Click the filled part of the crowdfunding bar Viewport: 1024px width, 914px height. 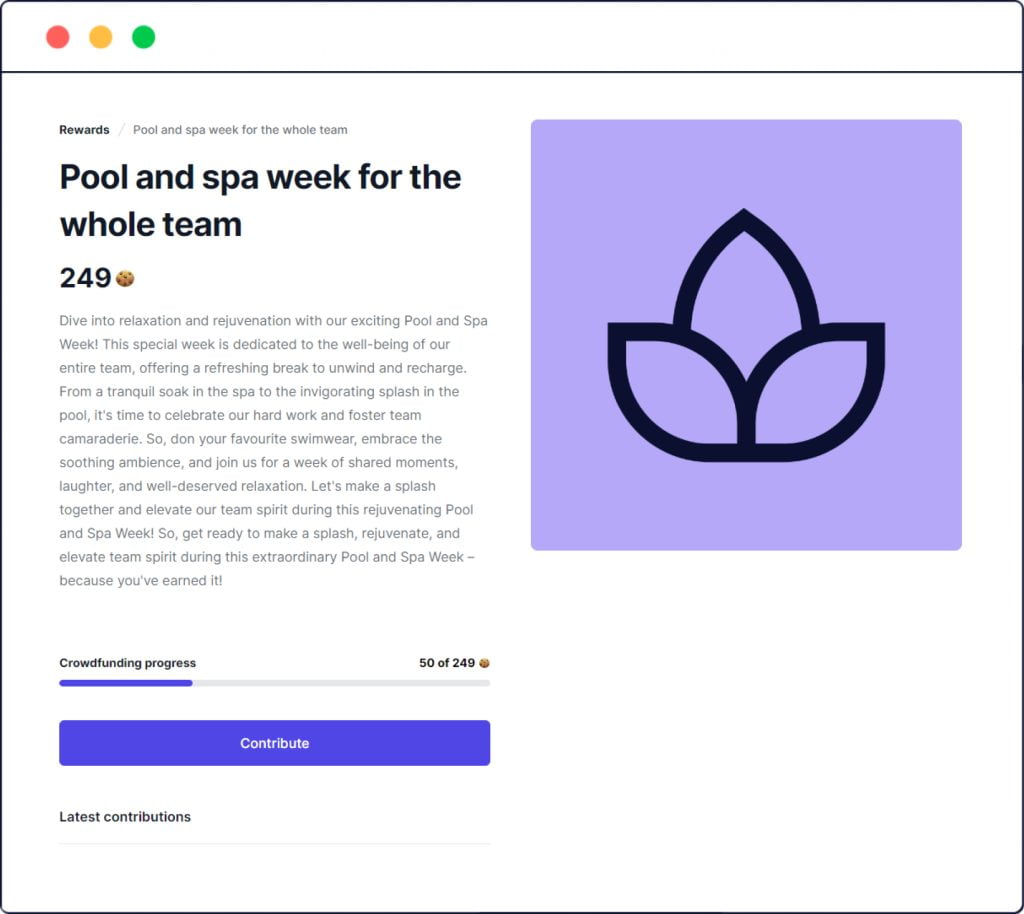pos(125,683)
